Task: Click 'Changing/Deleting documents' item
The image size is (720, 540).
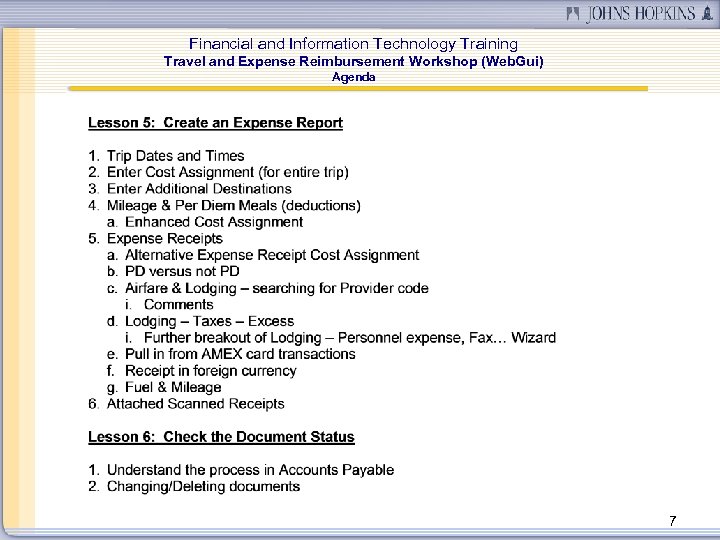Action: (203, 487)
